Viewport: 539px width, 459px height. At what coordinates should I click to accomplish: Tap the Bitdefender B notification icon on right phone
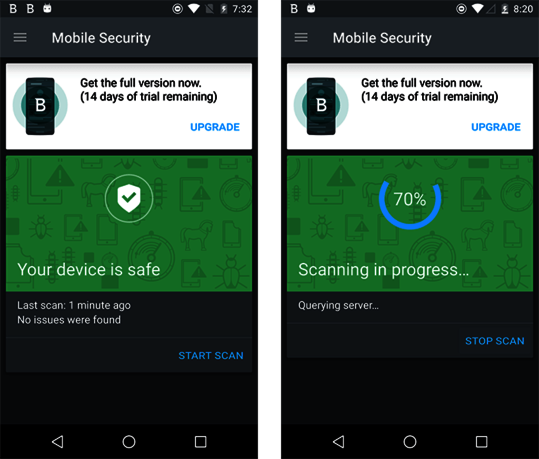click(294, 9)
